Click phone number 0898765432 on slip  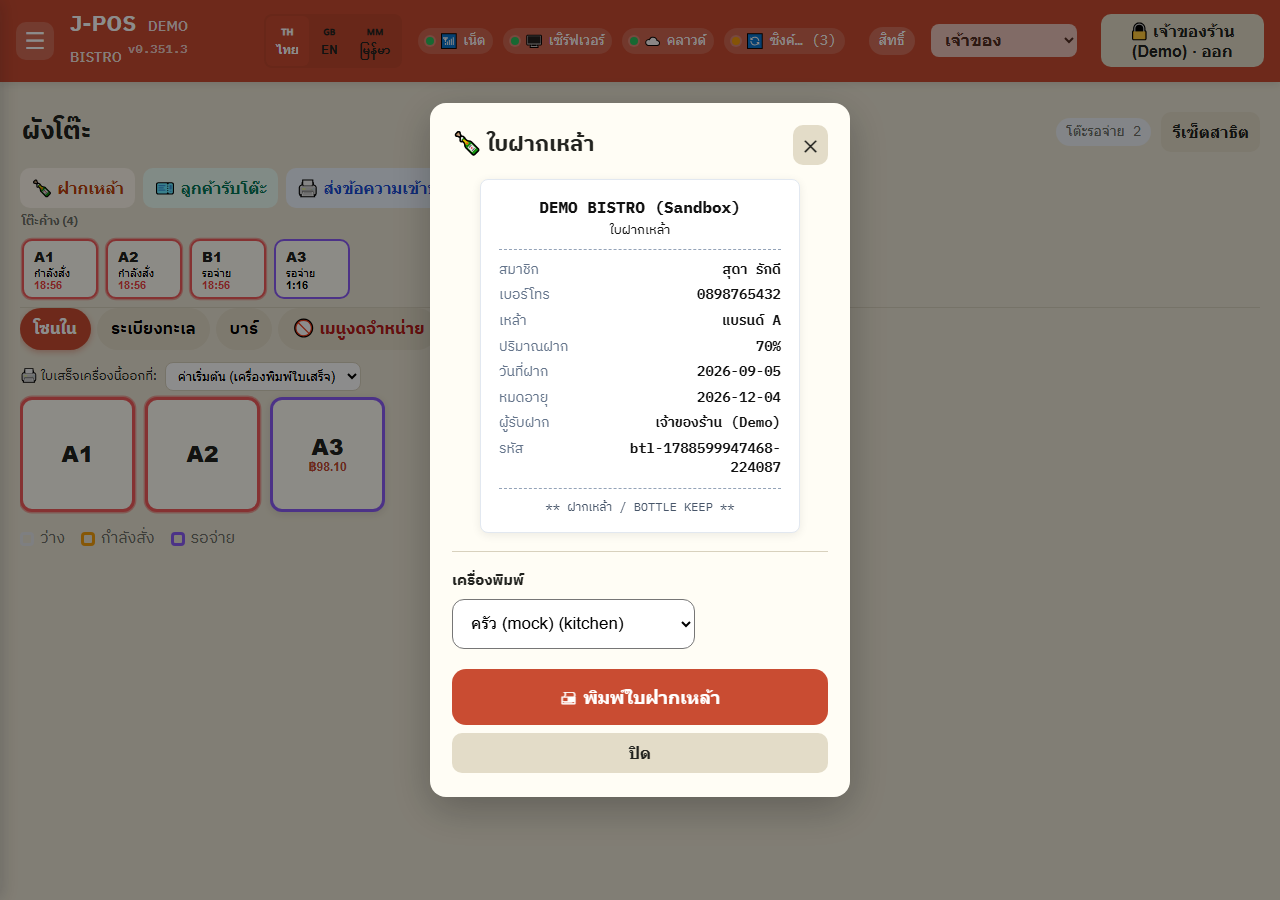(739, 294)
